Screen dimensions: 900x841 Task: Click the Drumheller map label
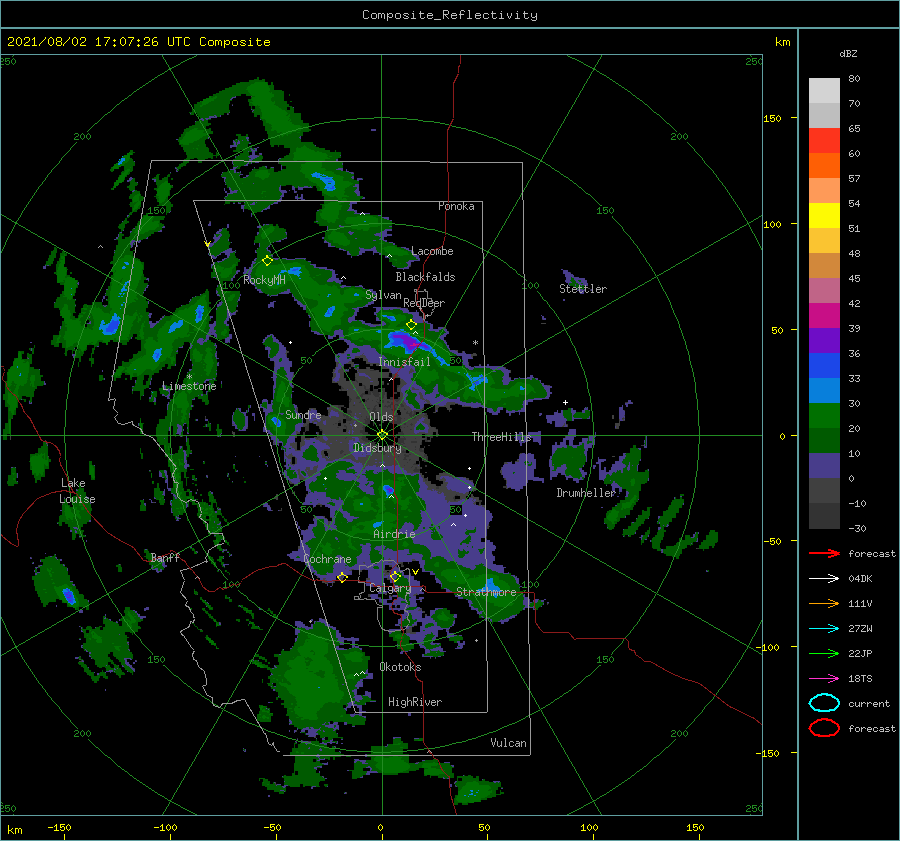586,493
